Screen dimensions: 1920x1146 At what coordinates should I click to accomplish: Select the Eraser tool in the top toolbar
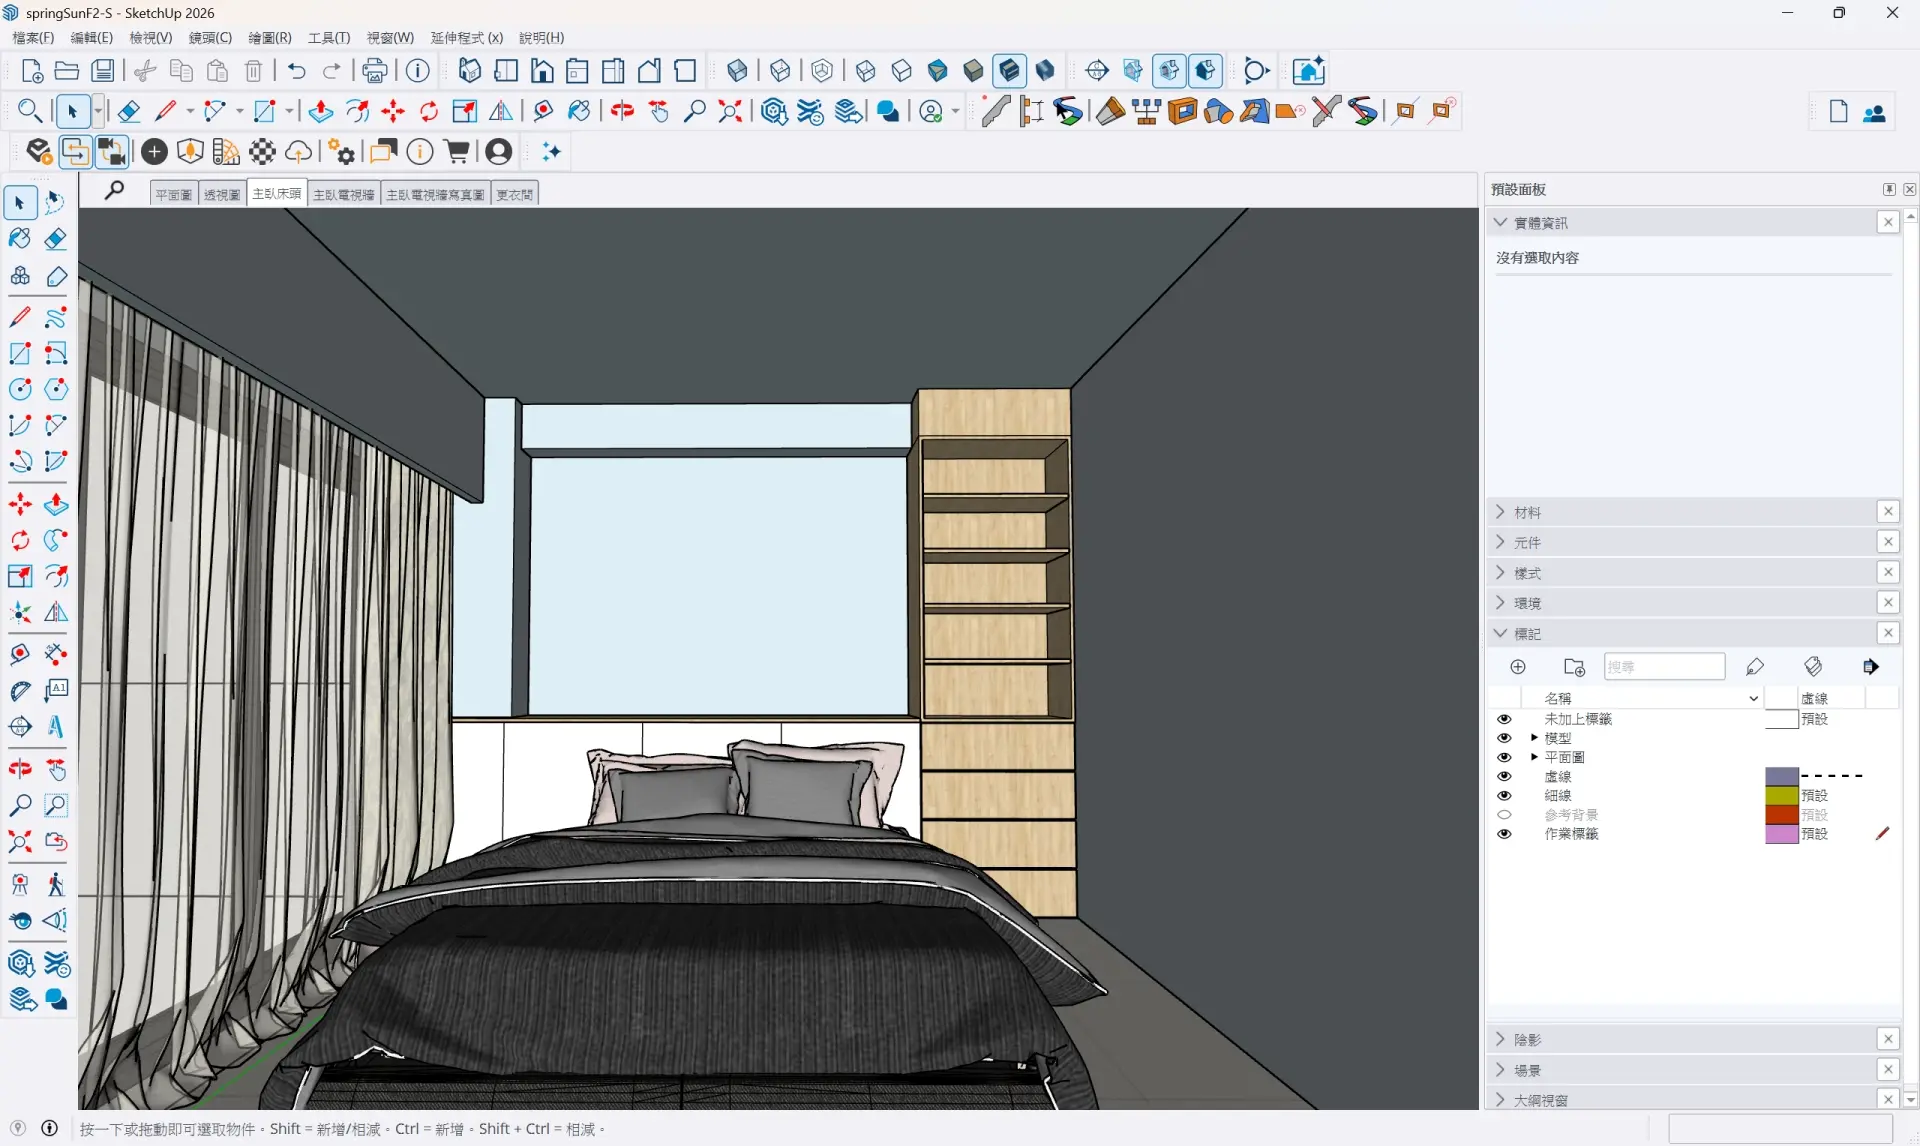[129, 111]
